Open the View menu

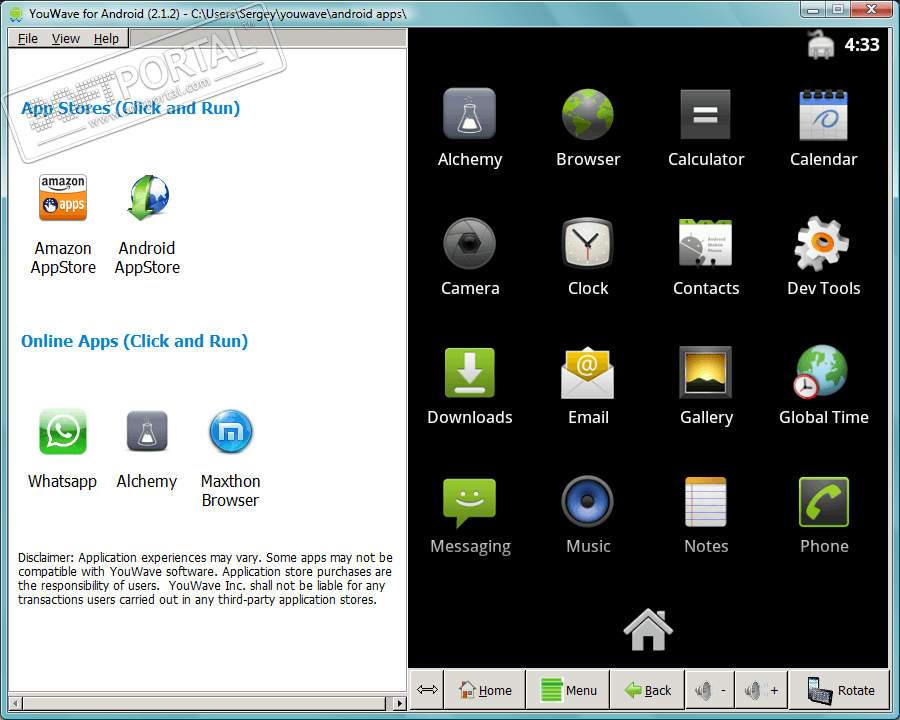(65, 38)
